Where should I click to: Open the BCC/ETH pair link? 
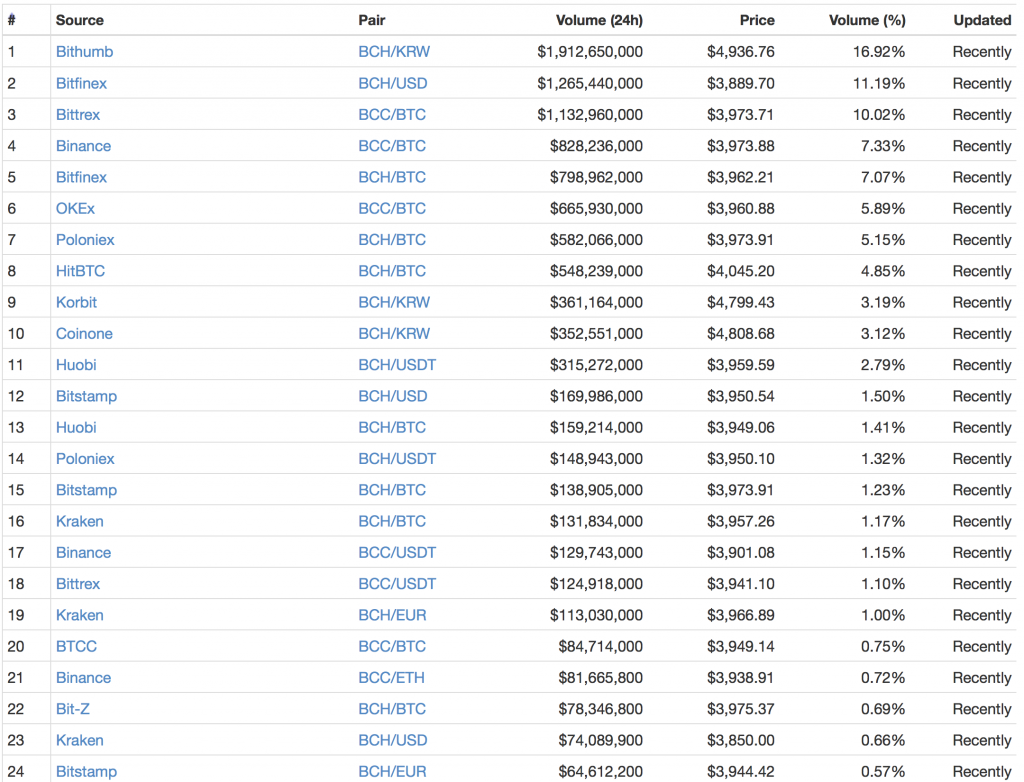pyautogui.click(x=391, y=678)
